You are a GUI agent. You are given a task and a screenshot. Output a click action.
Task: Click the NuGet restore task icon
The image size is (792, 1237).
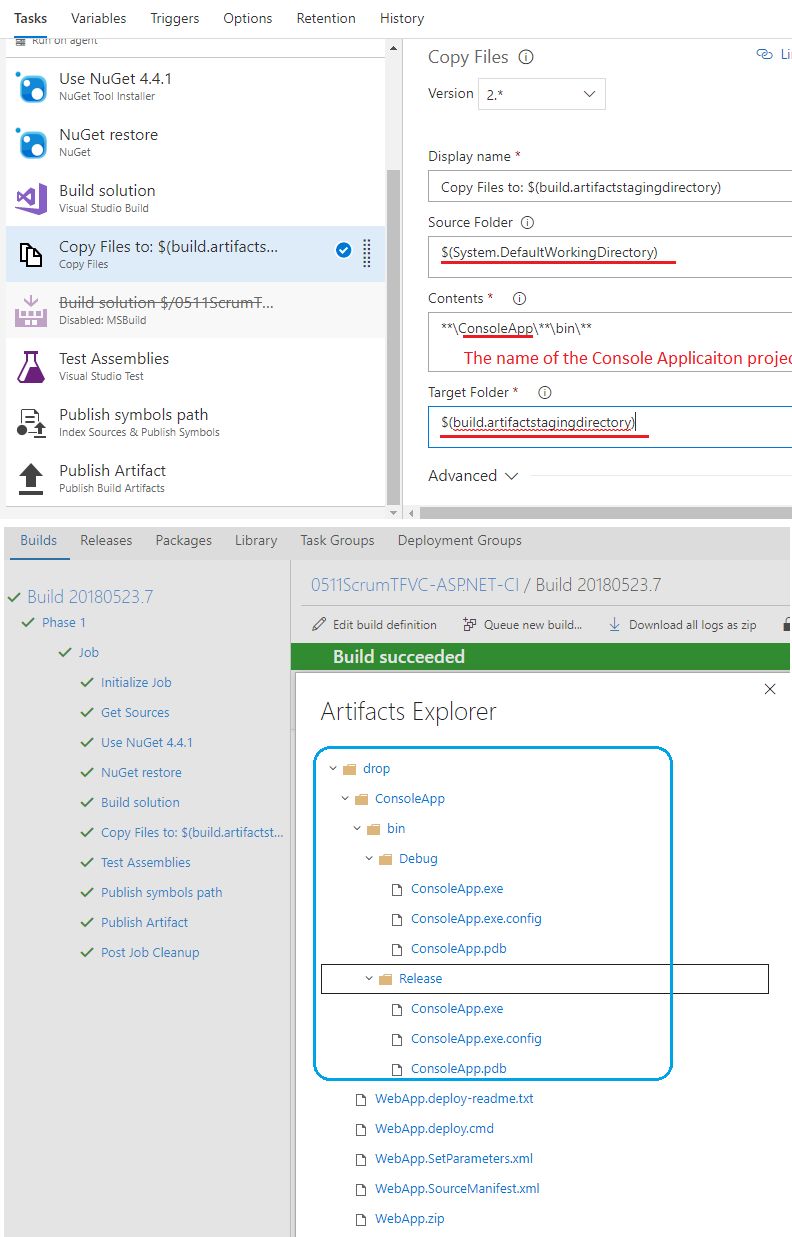coord(32,143)
